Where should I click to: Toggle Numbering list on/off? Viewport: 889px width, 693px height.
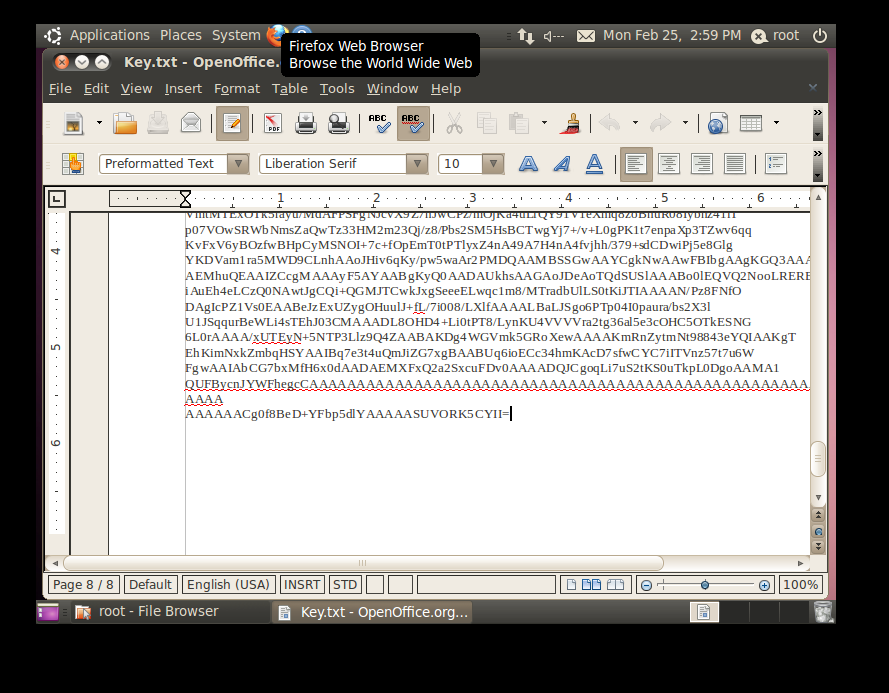[x=776, y=164]
